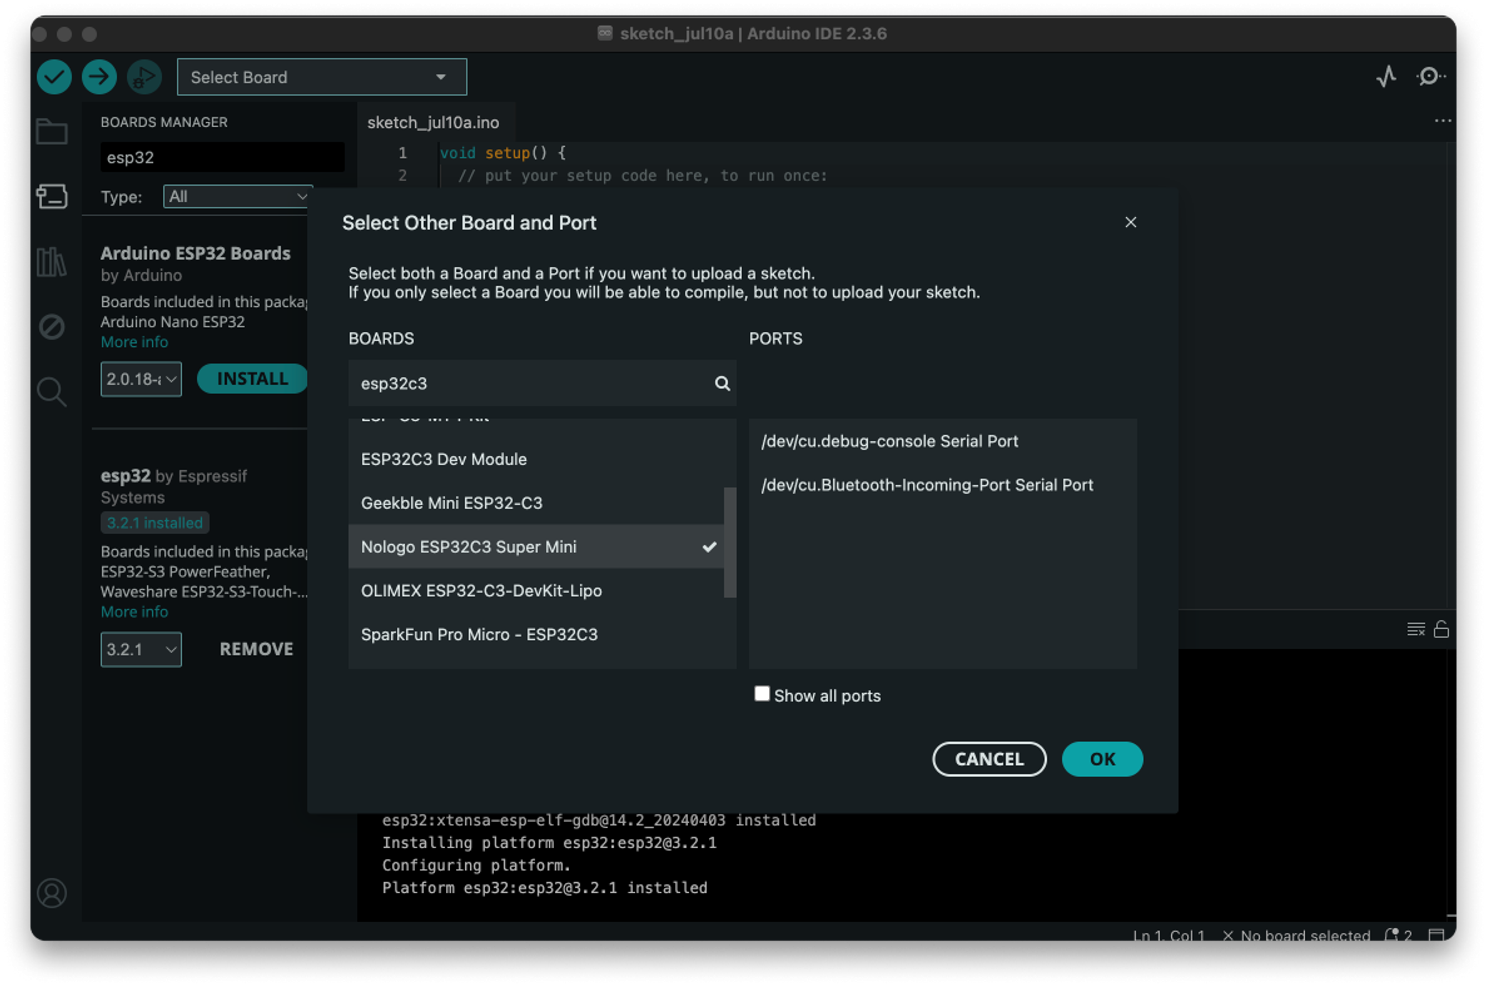Open the Library Manager sidebar icon

coord(52,262)
